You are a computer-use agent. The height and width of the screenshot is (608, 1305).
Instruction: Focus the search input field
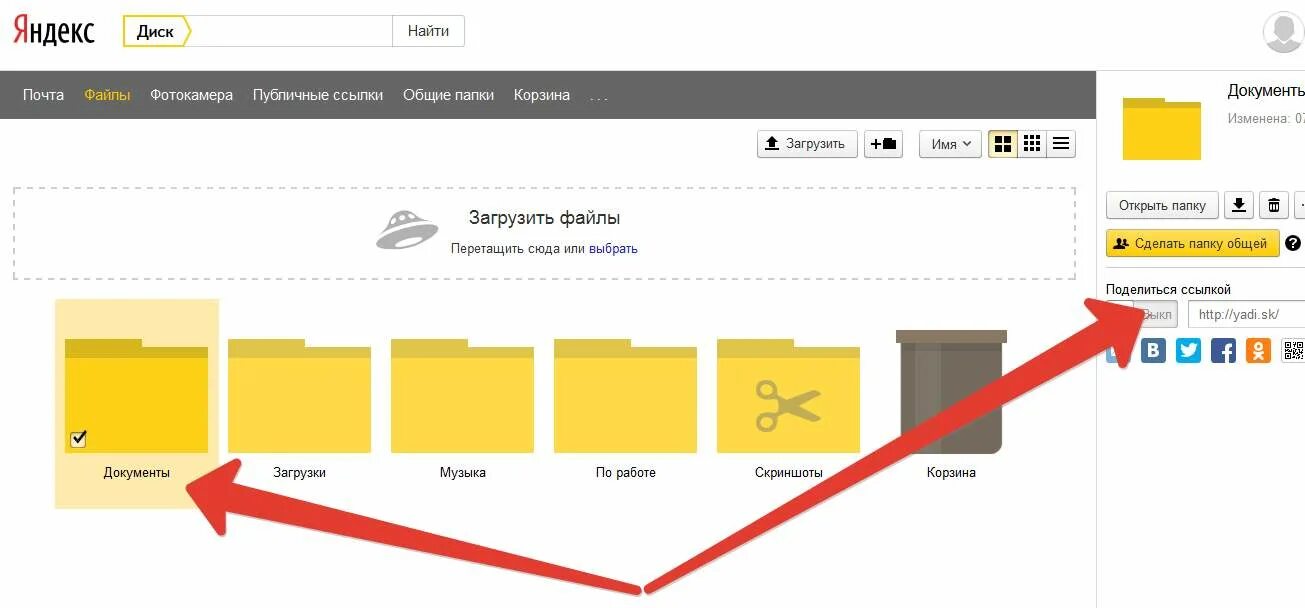click(291, 31)
